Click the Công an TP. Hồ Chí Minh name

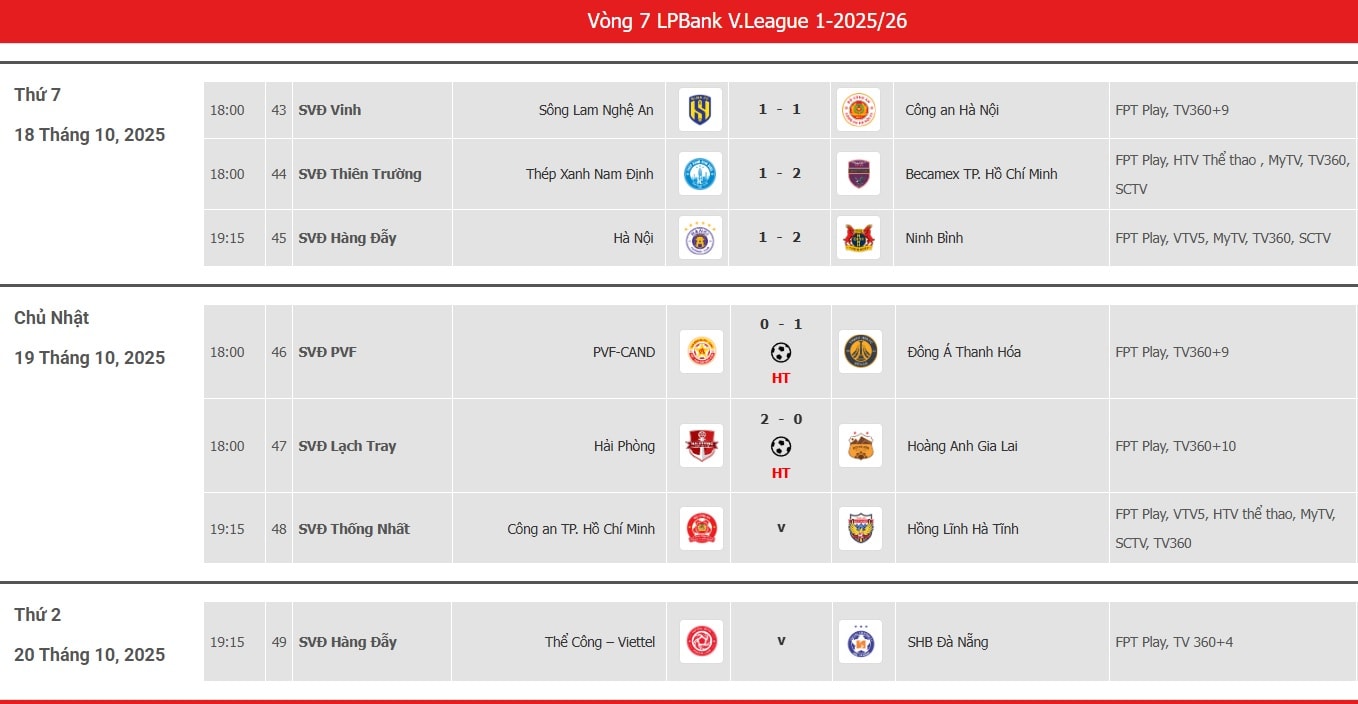(581, 529)
